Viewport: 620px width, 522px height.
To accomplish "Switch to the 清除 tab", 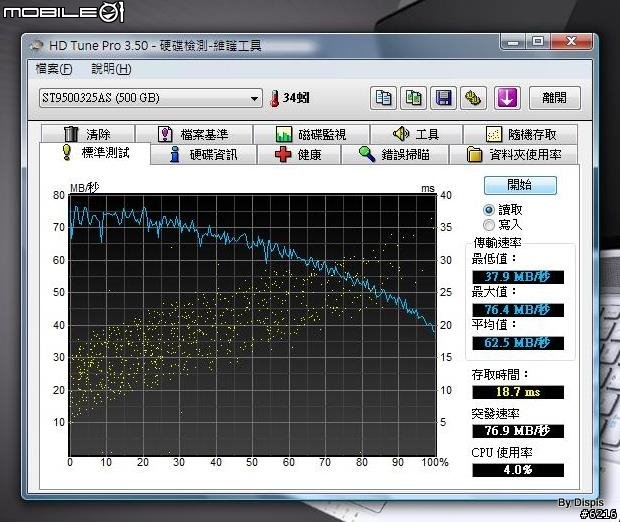I will pyautogui.click(x=88, y=134).
